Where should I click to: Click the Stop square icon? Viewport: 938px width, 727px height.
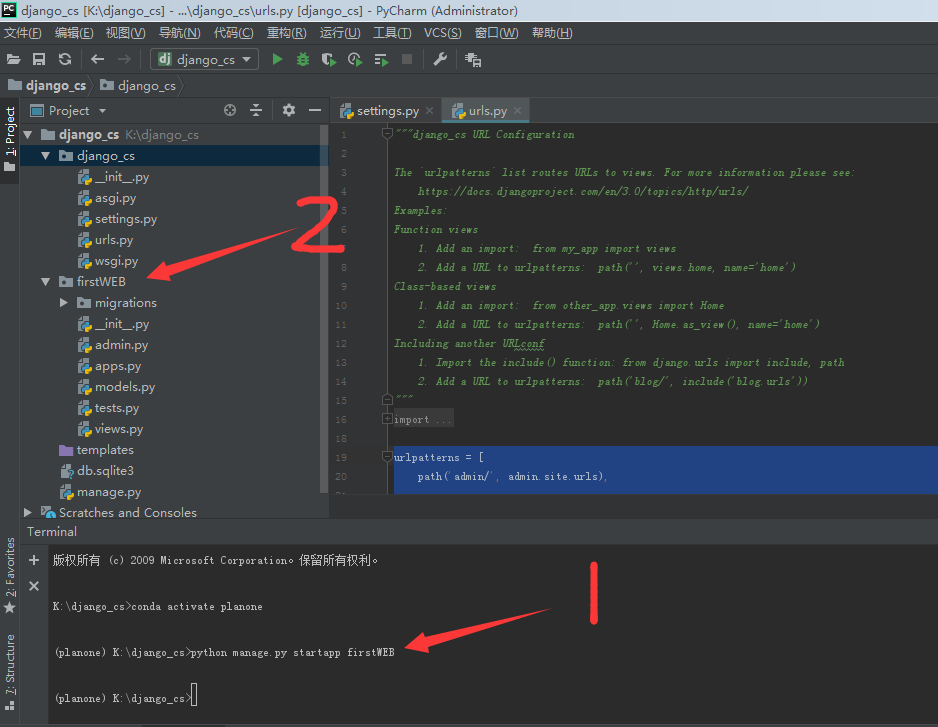tap(407, 59)
